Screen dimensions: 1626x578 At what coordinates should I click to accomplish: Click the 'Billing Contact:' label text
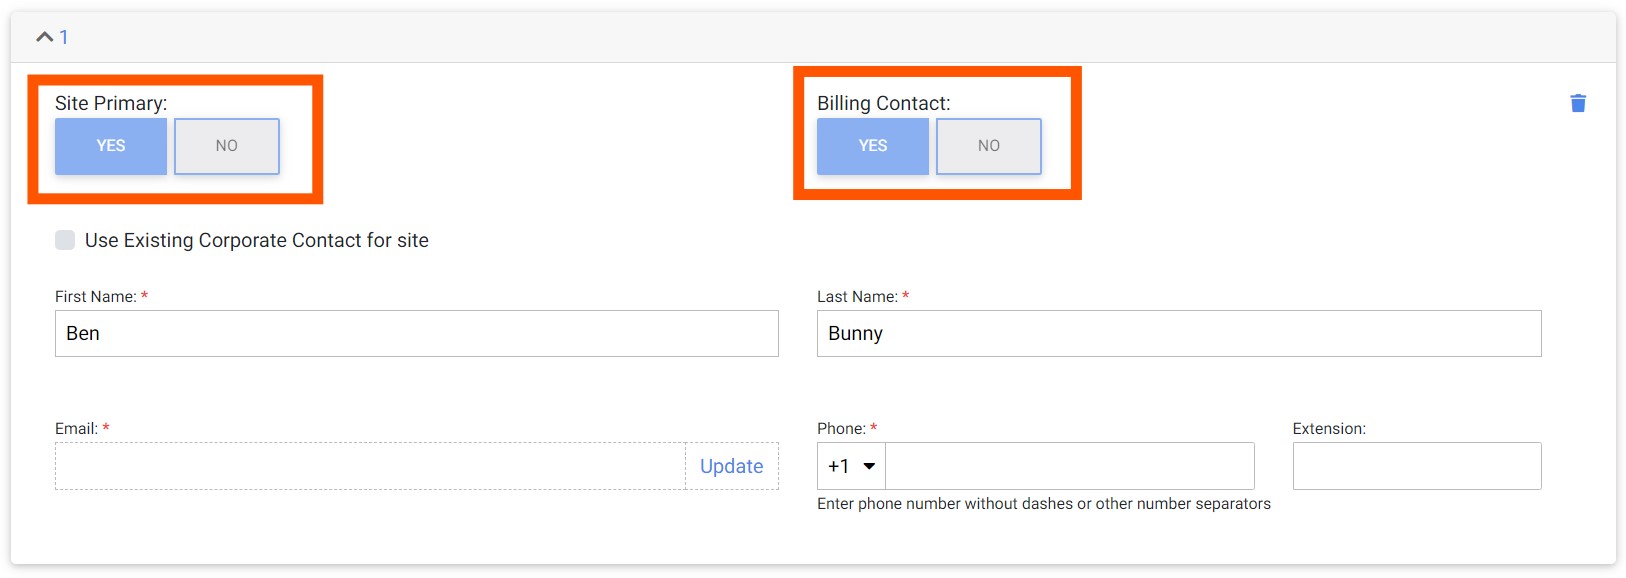pyautogui.click(x=883, y=103)
